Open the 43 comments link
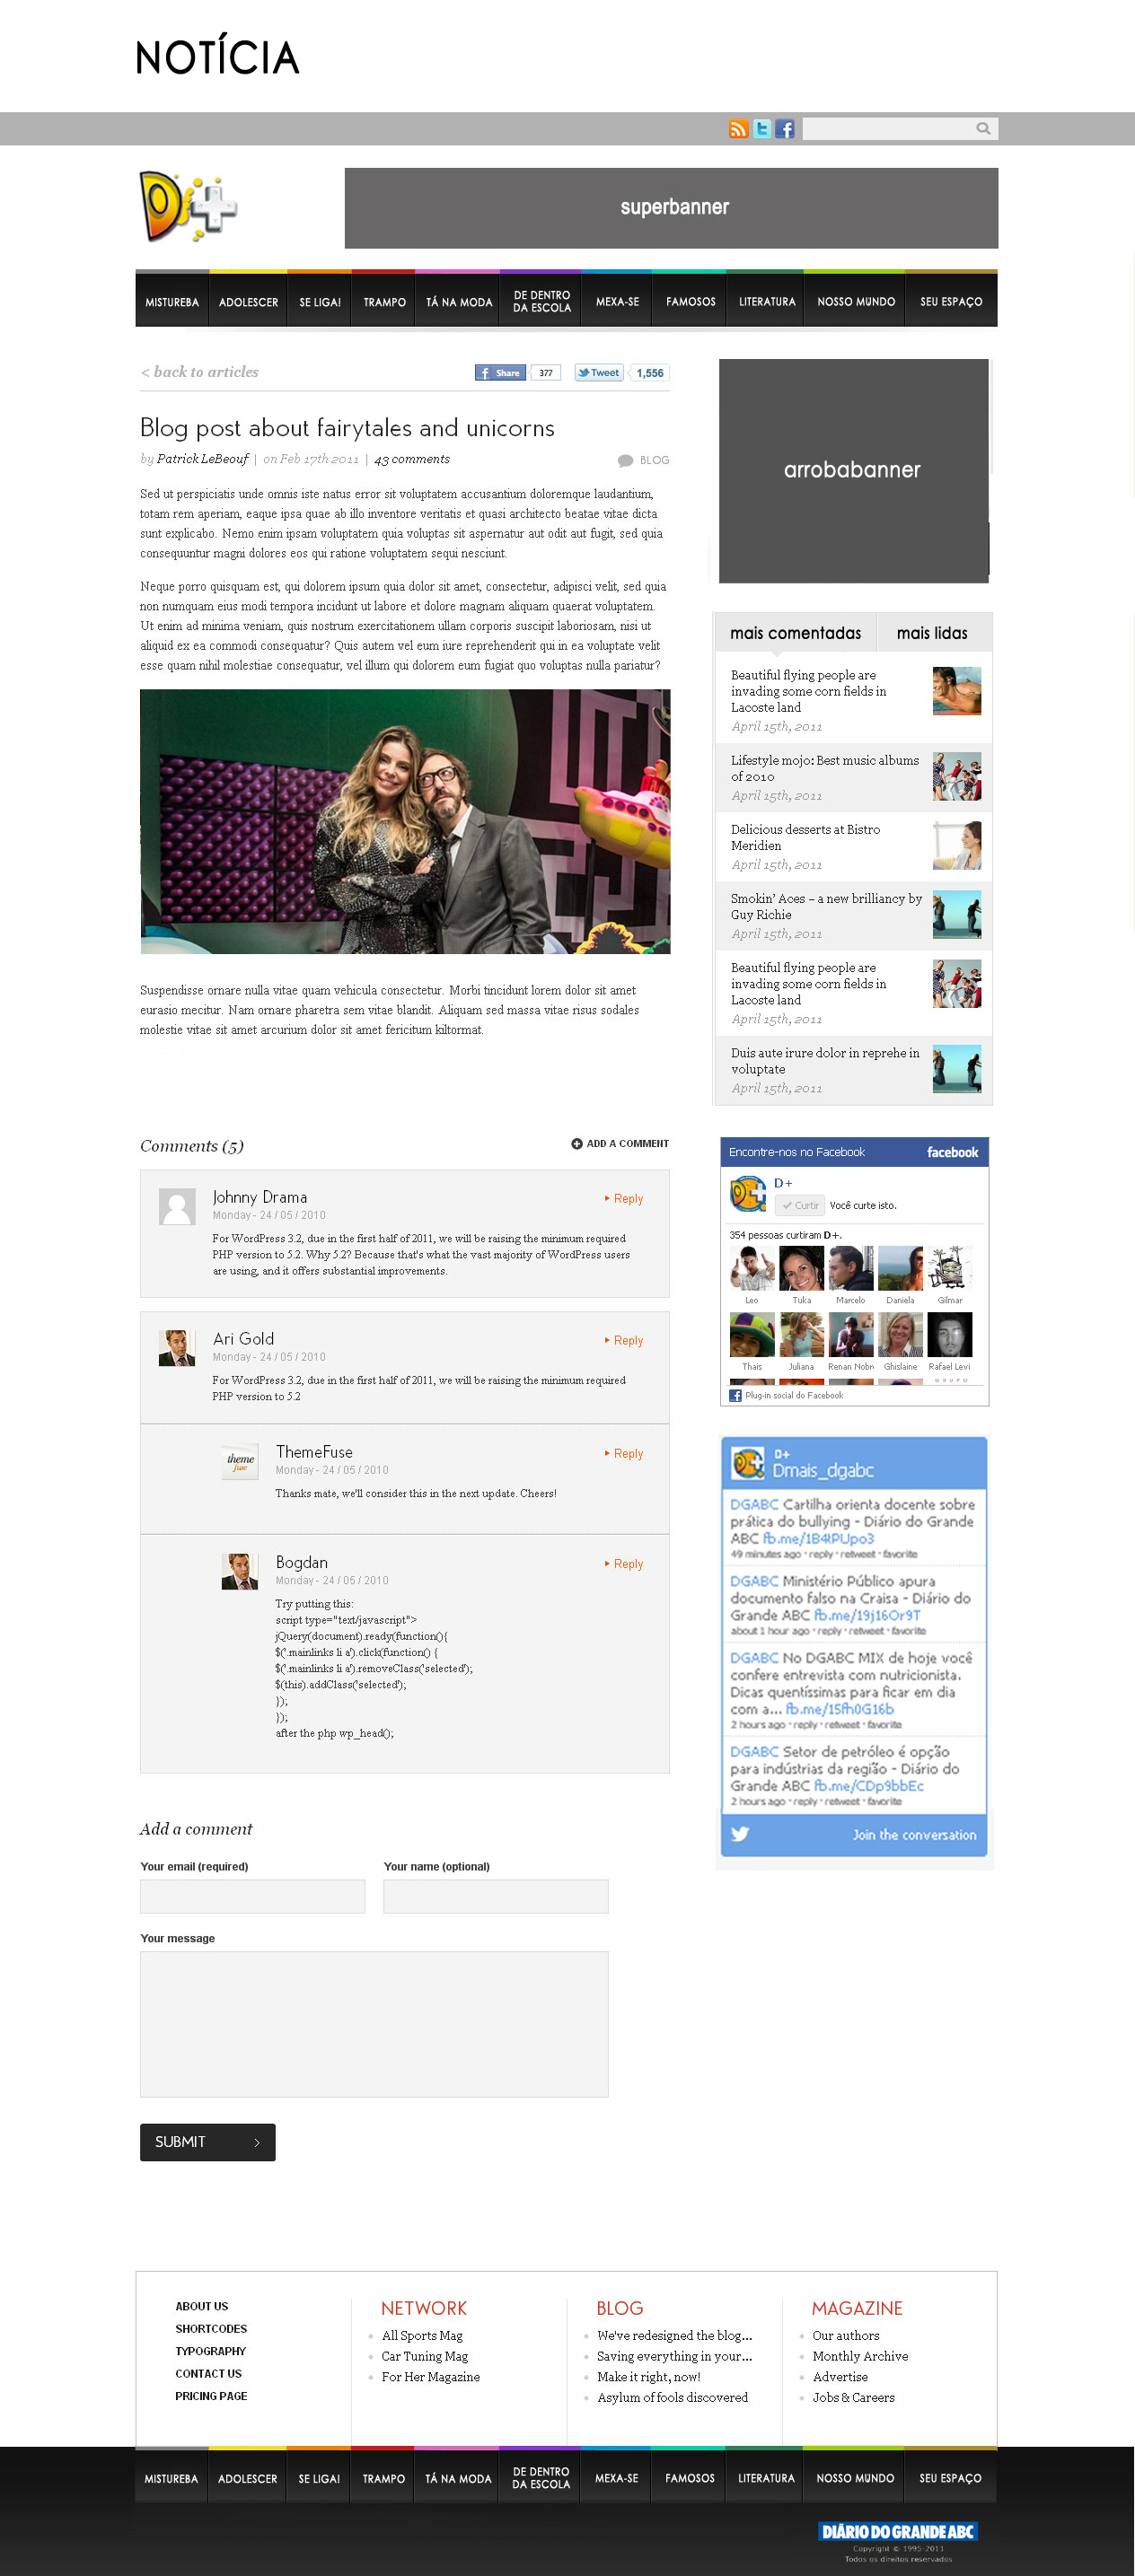This screenshot has height=2576, width=1135. [x=412, y=459]
